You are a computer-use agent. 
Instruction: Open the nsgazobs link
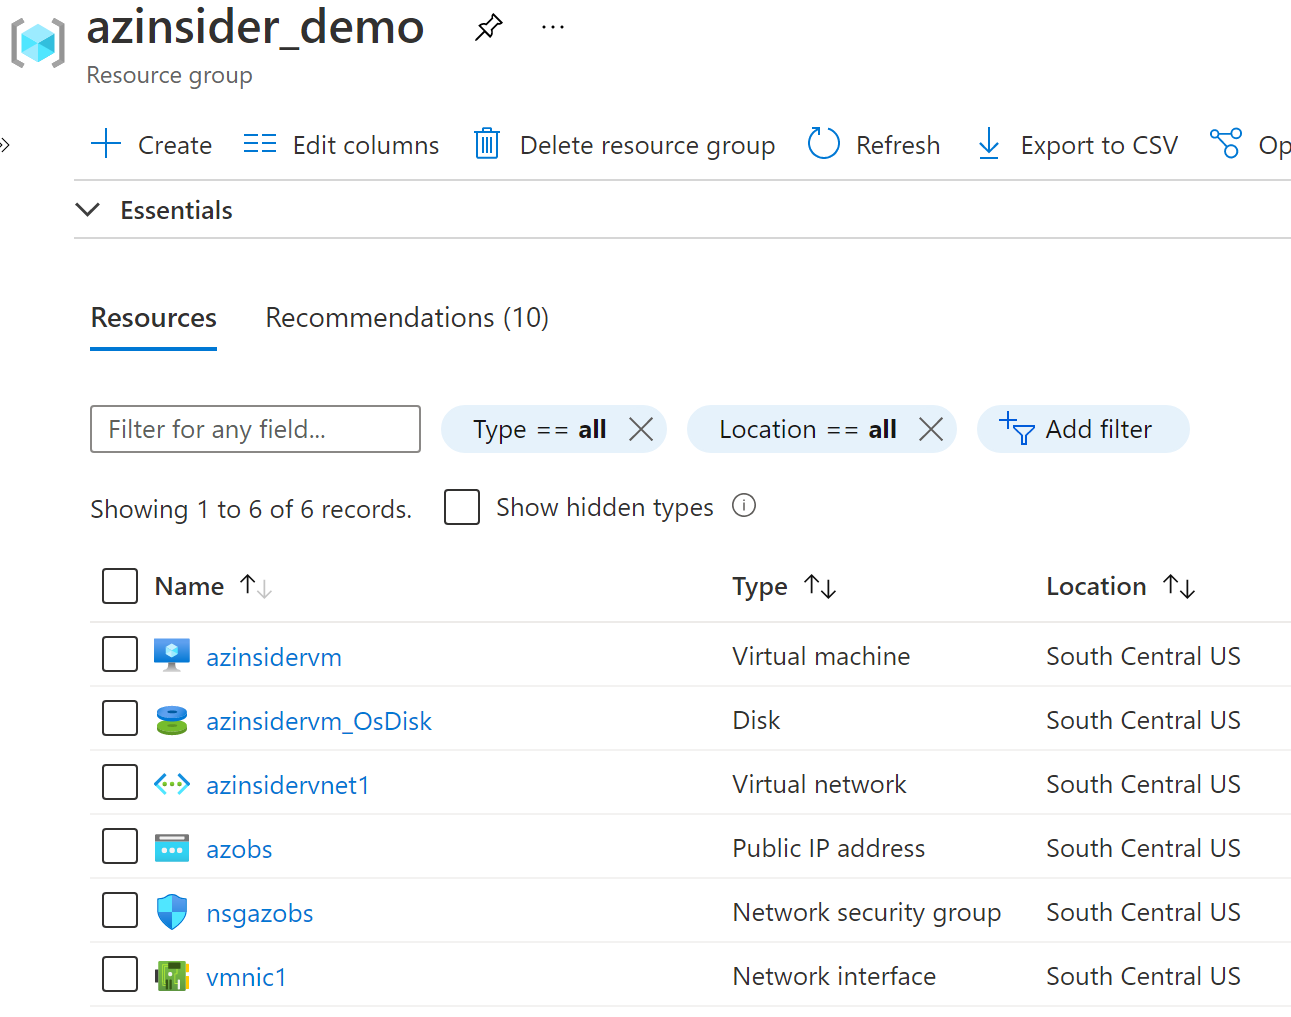tap(260, 913)
